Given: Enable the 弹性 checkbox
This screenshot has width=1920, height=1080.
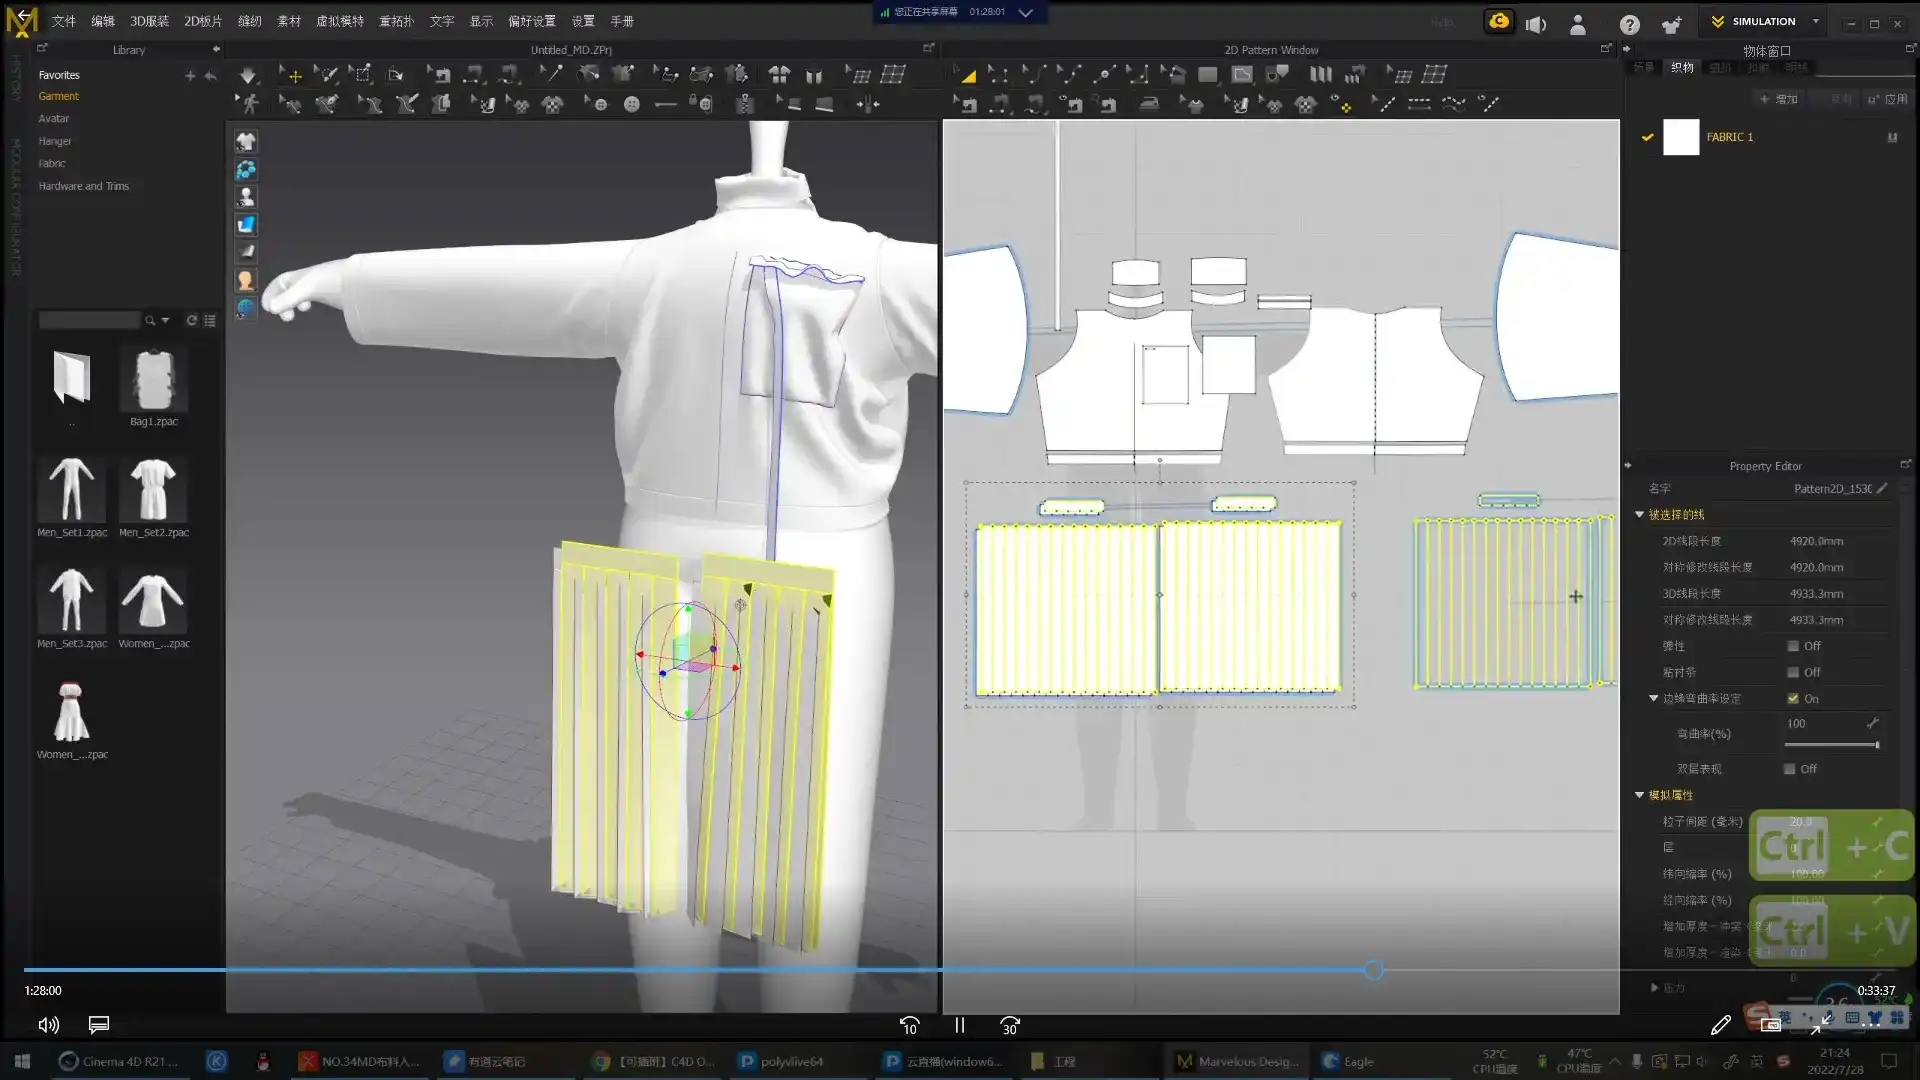Looking at the screenshot, I should [x=1793, y=646].
